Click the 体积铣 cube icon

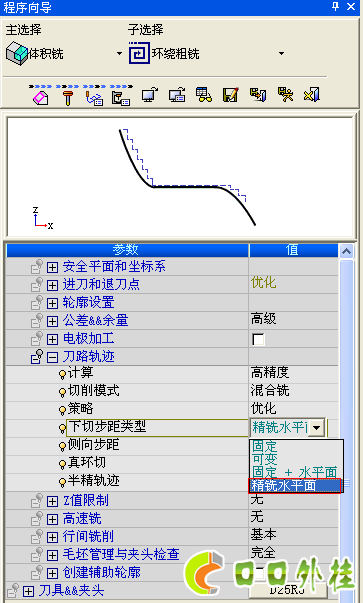coord(17,53)
